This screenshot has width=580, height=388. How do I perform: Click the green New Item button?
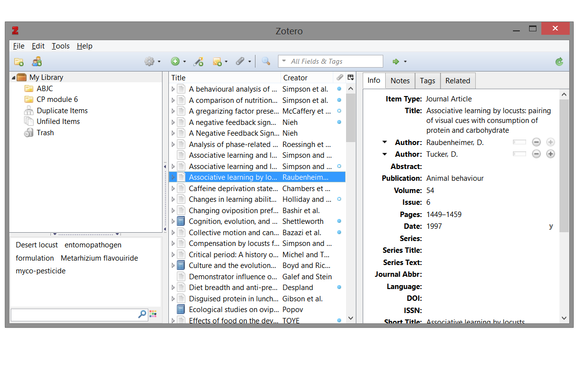[175, 61]
